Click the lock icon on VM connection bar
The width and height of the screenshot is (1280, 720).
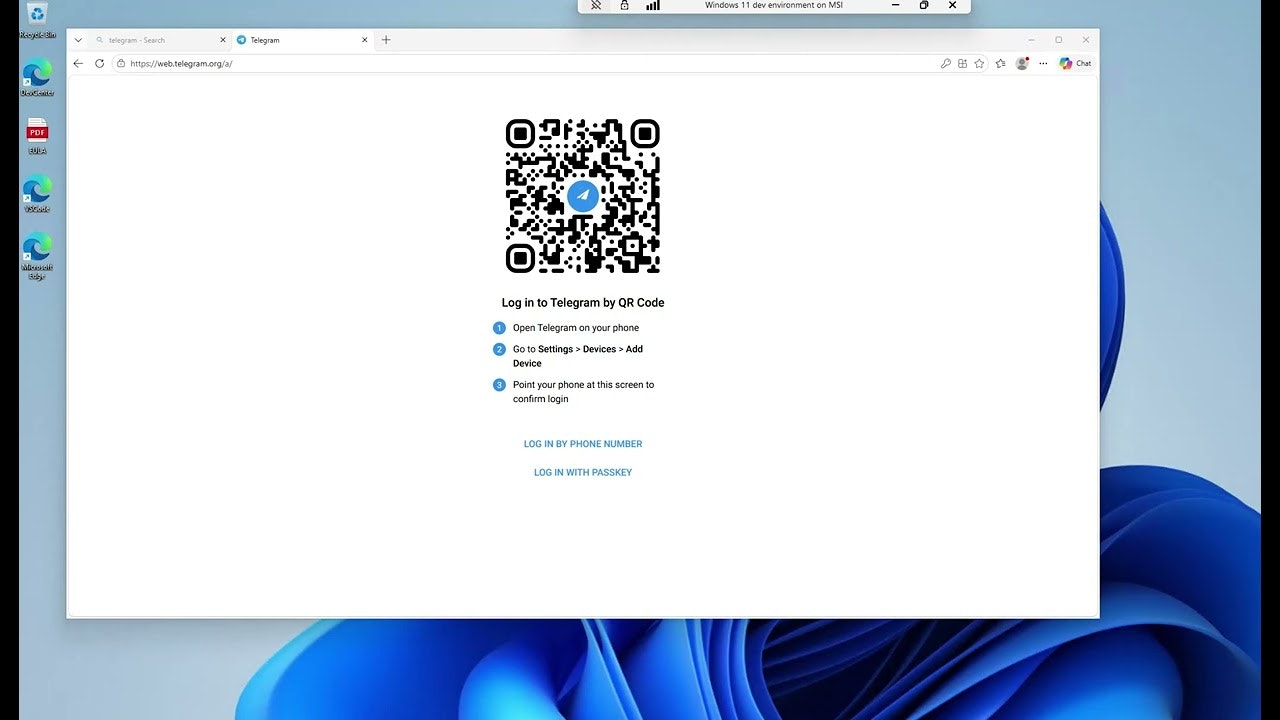624,5
